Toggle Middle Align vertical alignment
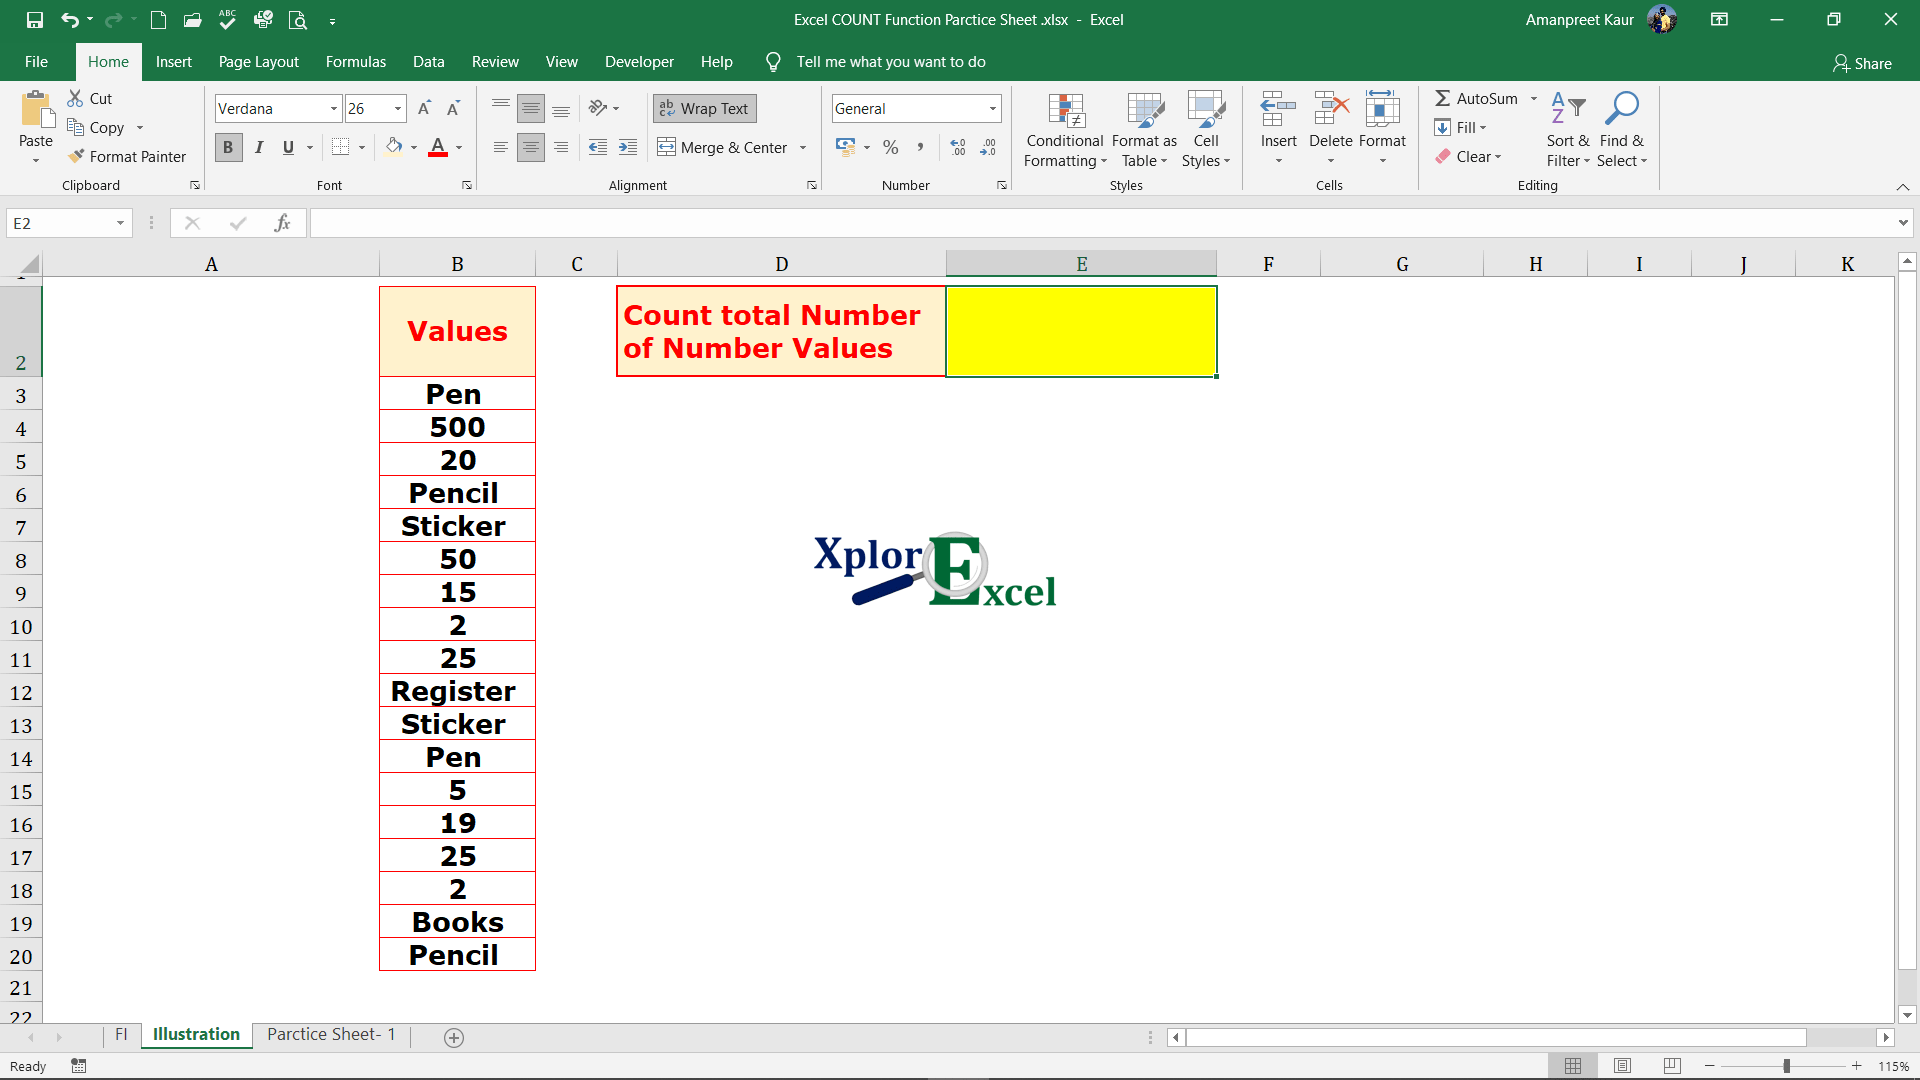The width and height of the screenshot is (1920, 1080). [531, 108]
